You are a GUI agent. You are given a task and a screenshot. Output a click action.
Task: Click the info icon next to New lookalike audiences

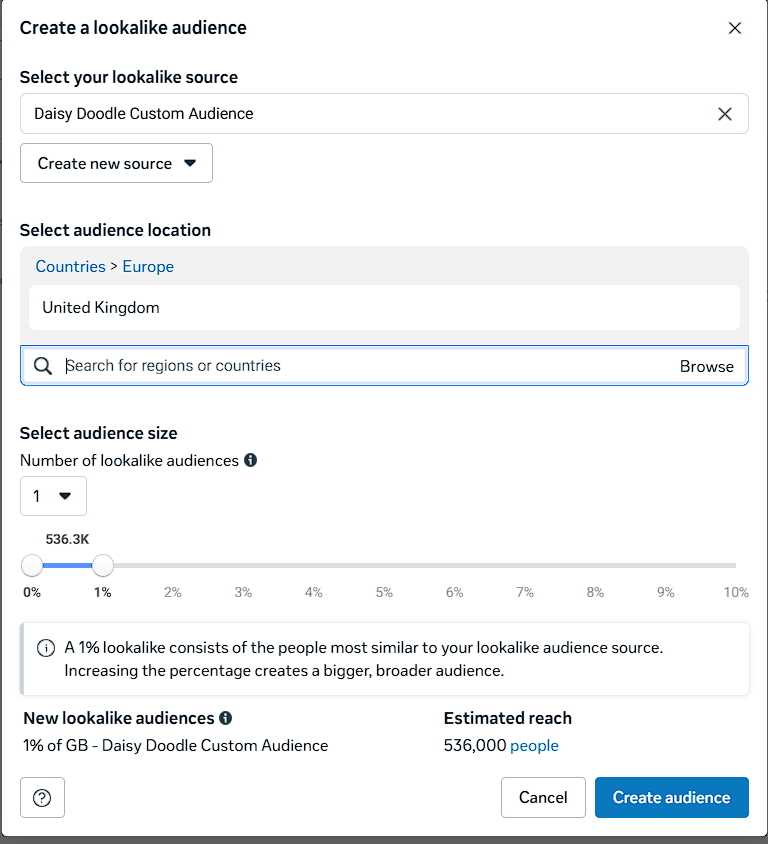pyautogui.click(x=226, y=718)
